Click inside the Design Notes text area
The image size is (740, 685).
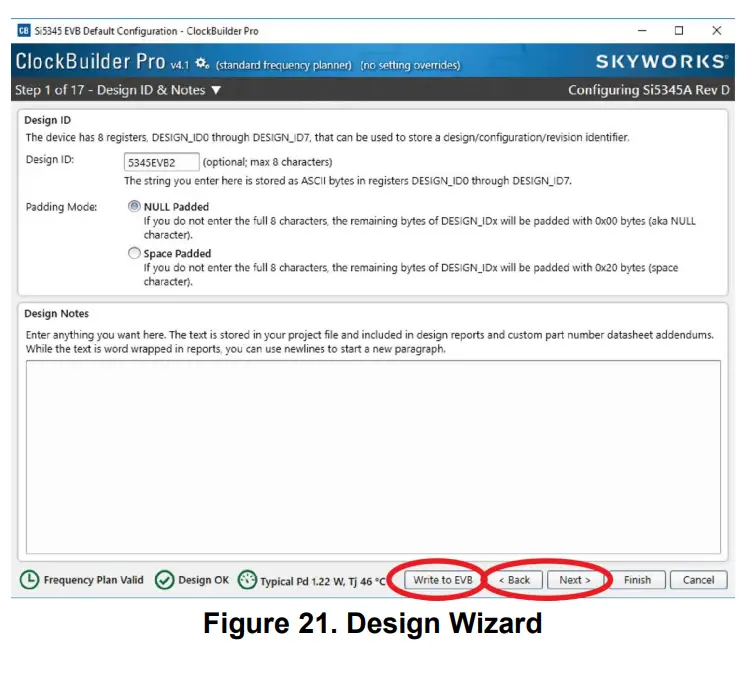coord(373,457)
